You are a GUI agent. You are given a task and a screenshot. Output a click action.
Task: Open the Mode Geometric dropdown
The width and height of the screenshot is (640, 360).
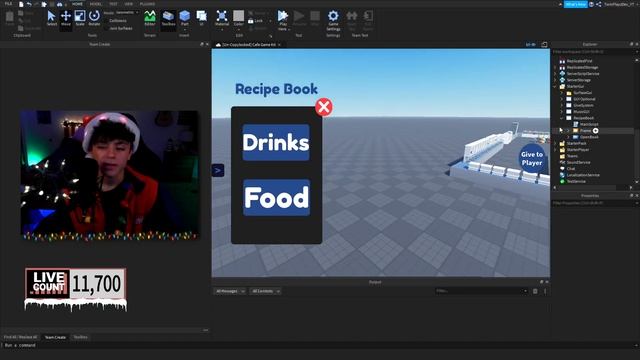127,13
